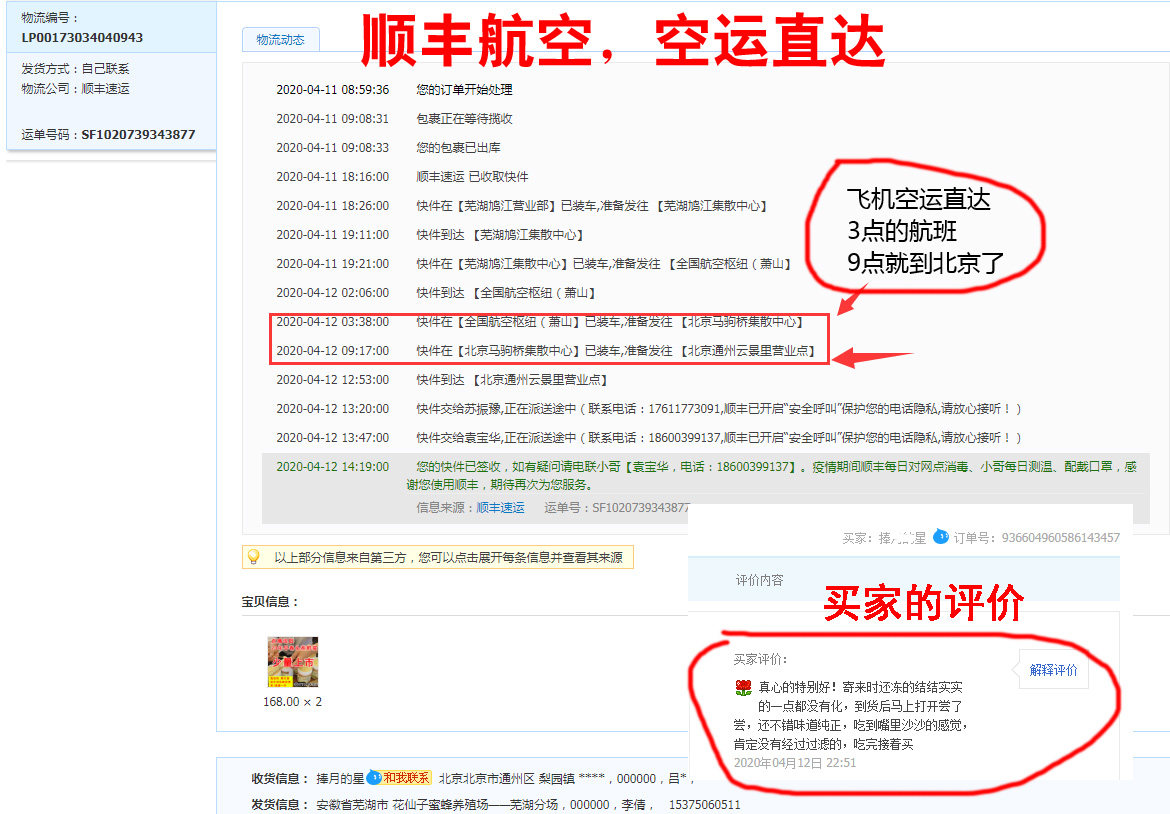
Task: Click the 13:20:00 苏振豫 delivery entry
Action: click(x=648, y=409)
